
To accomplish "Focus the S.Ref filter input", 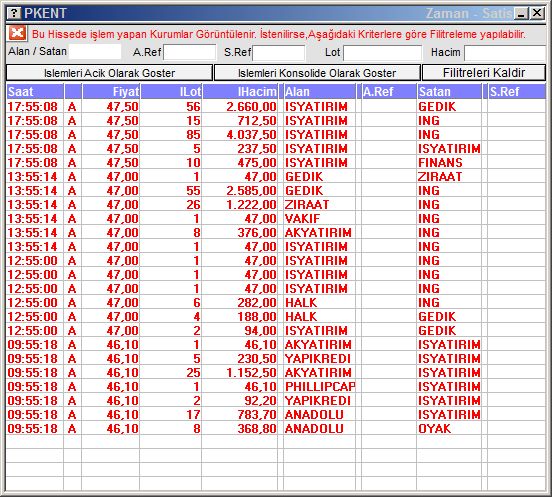I will [279, 52].
